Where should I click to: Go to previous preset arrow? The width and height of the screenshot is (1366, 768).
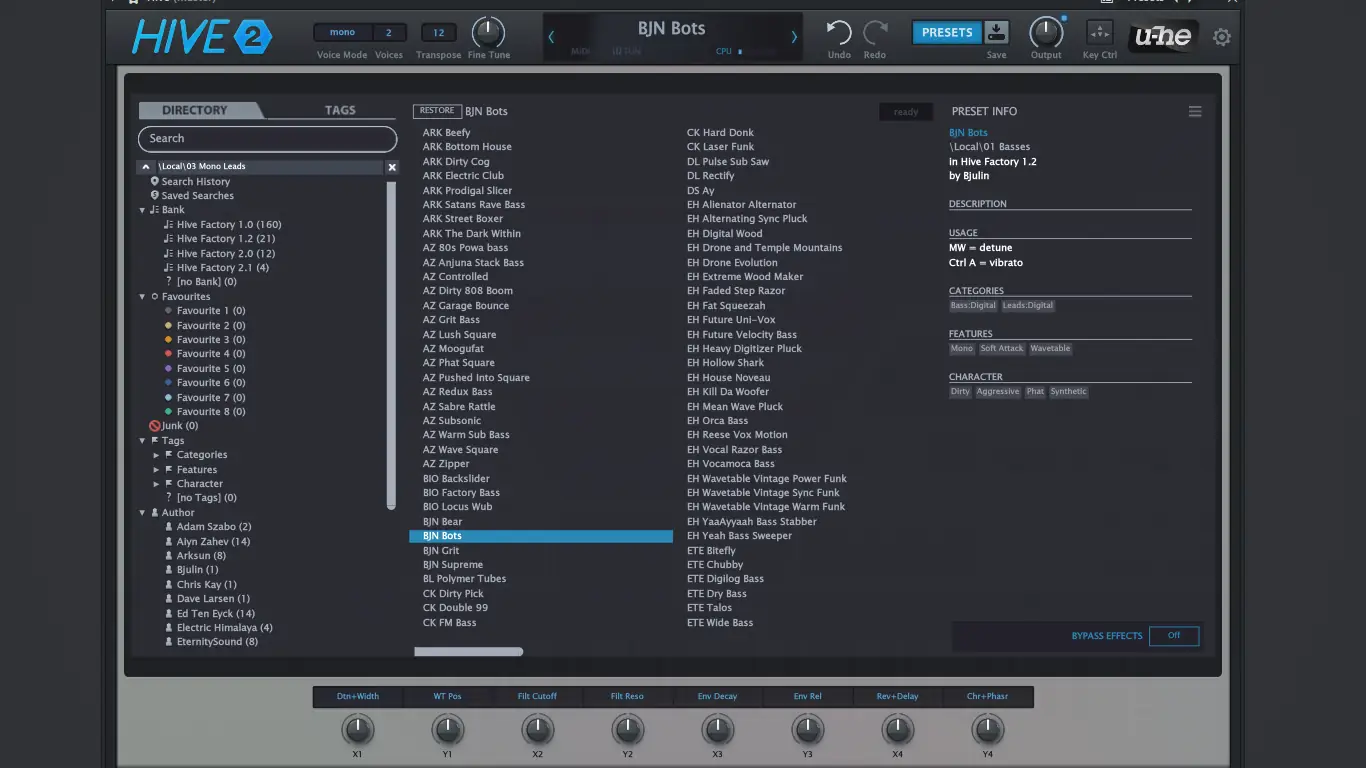551,37
